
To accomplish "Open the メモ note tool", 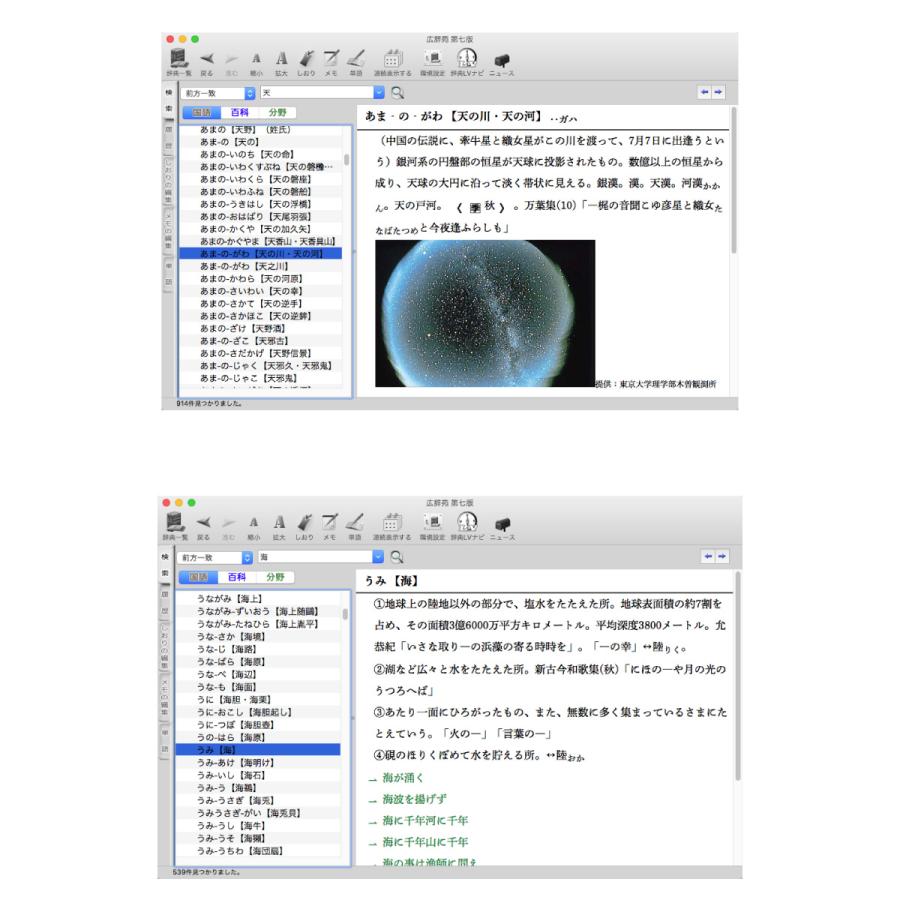I will pos(331,60).
